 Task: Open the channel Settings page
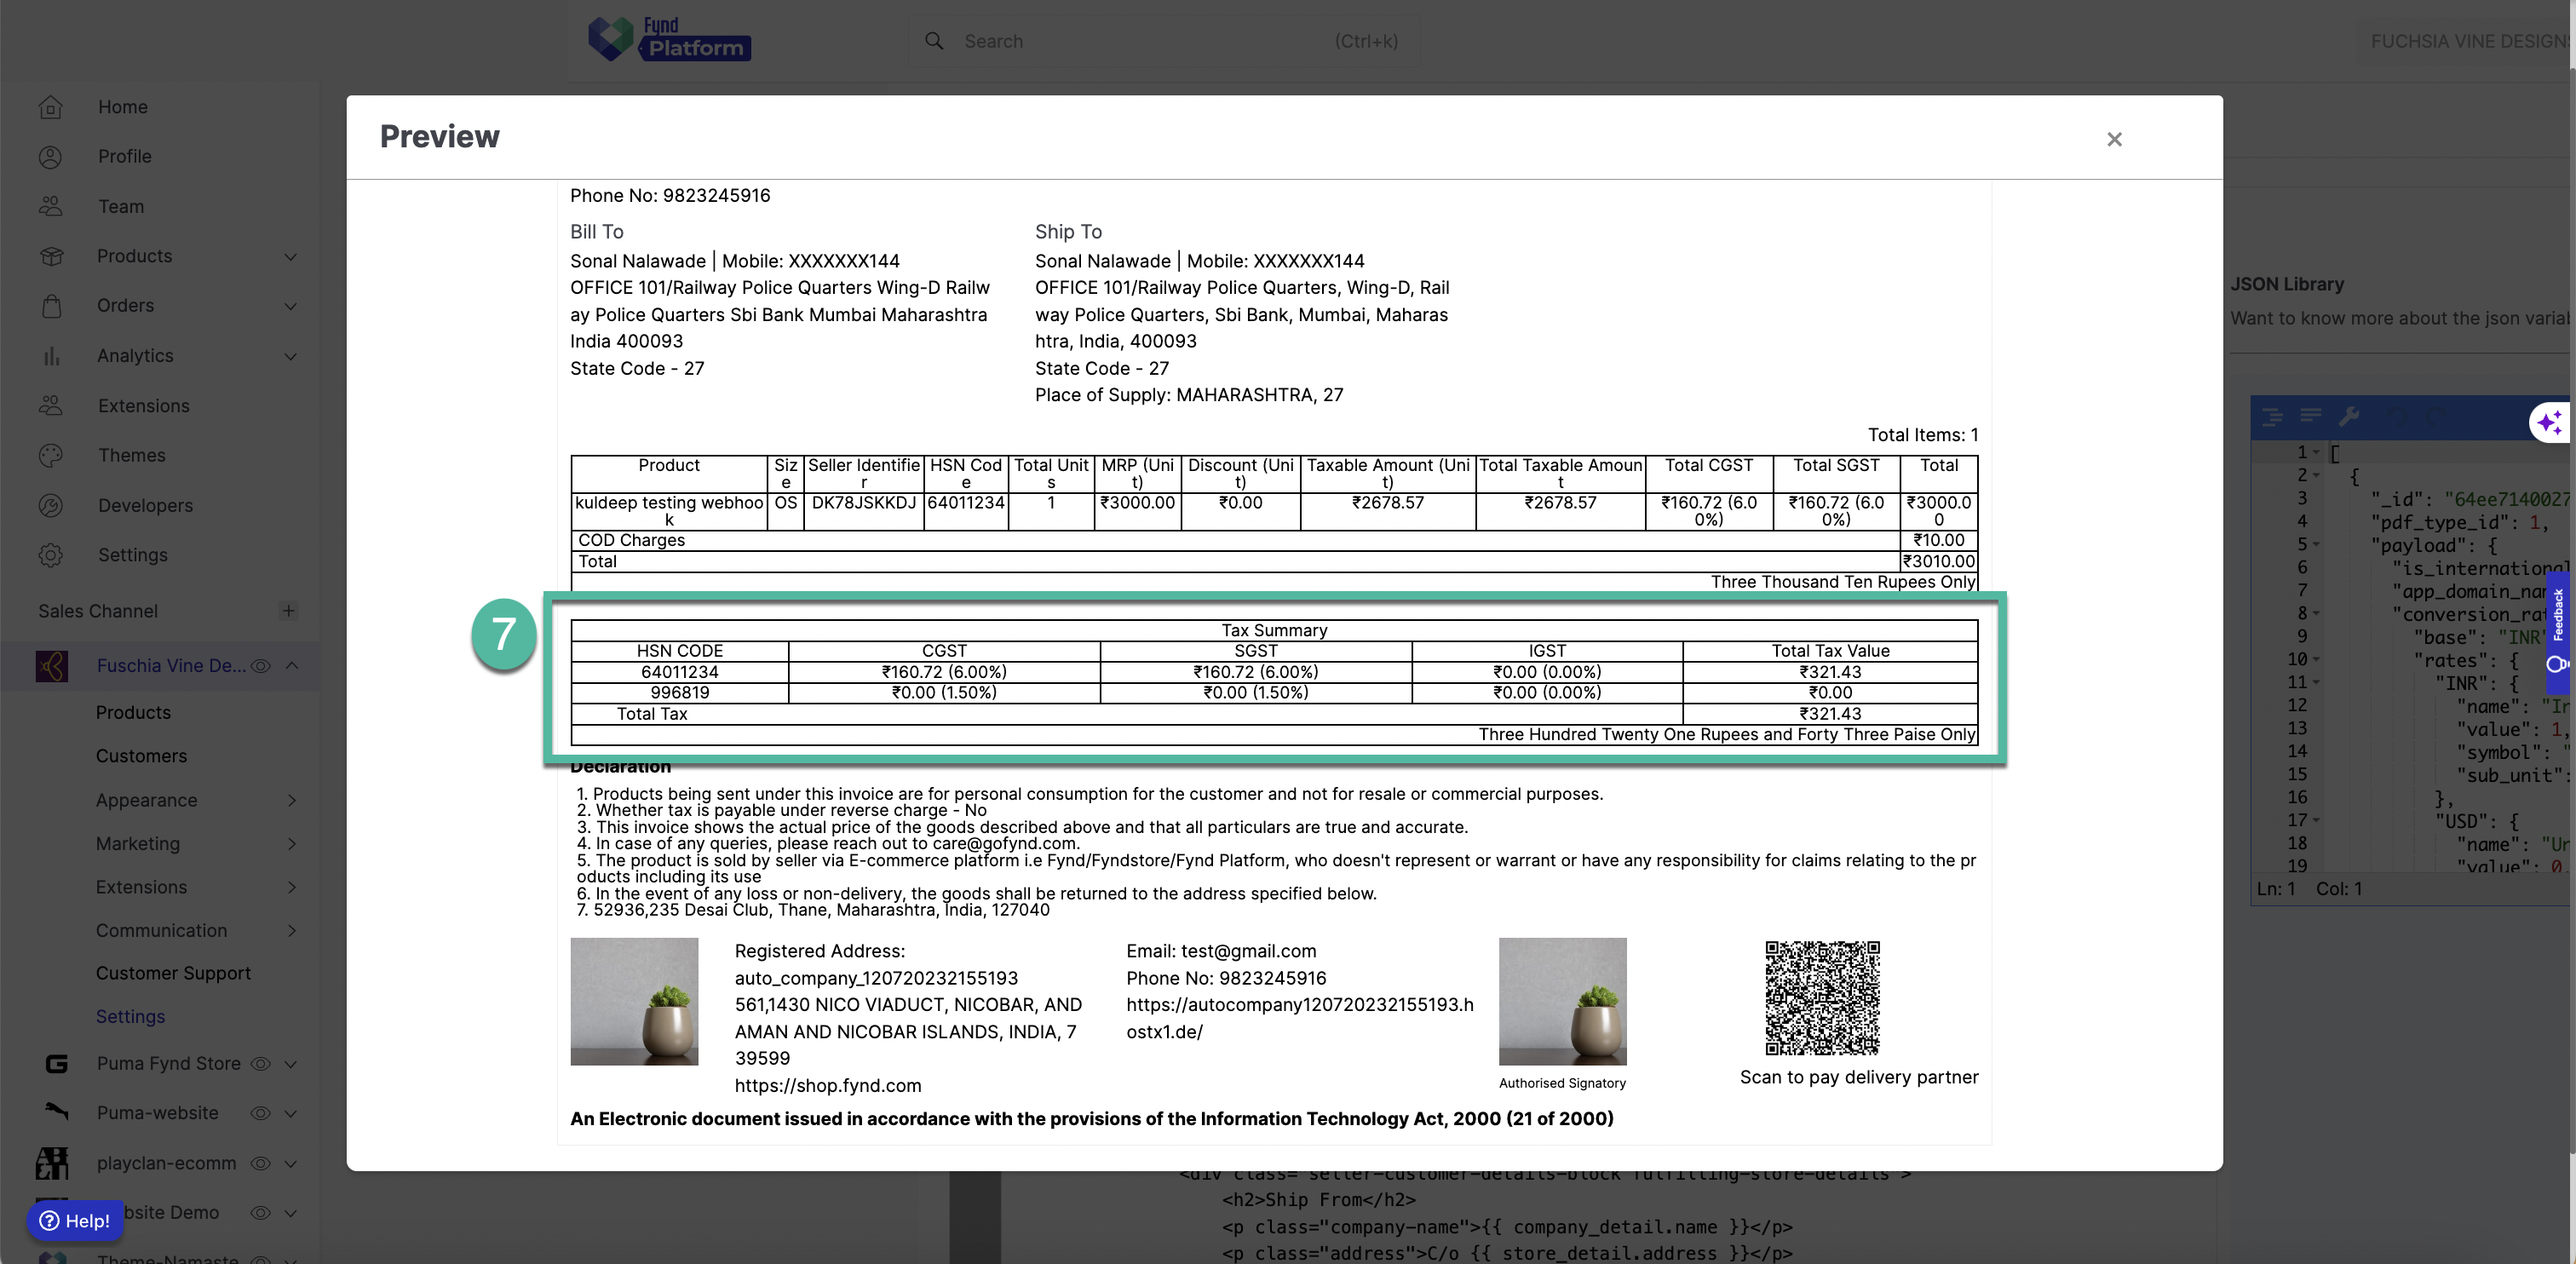pyautogui.click(x=130, y=1017)
